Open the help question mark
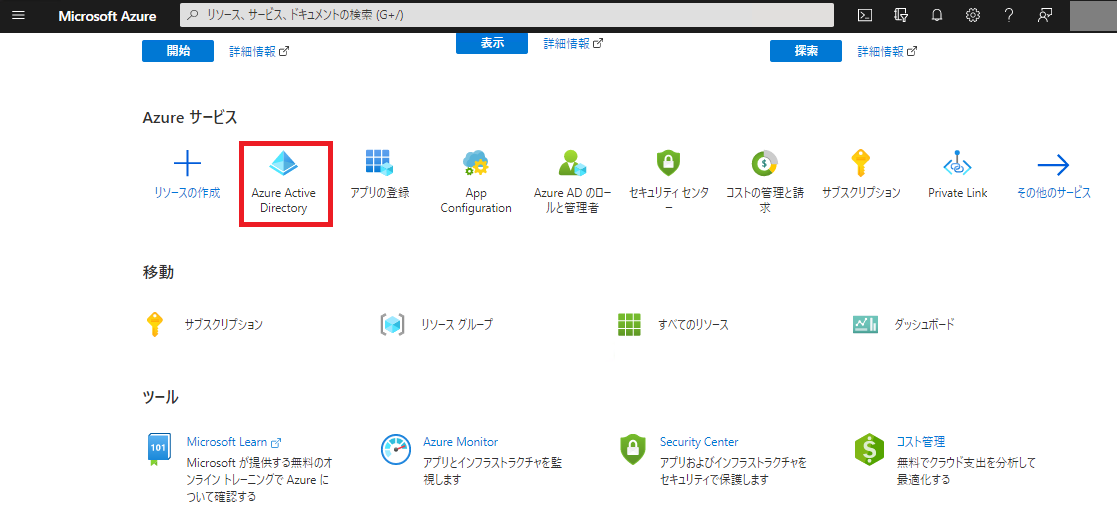This screenshot has width=1117, height=514. (x=1009, y=16)
